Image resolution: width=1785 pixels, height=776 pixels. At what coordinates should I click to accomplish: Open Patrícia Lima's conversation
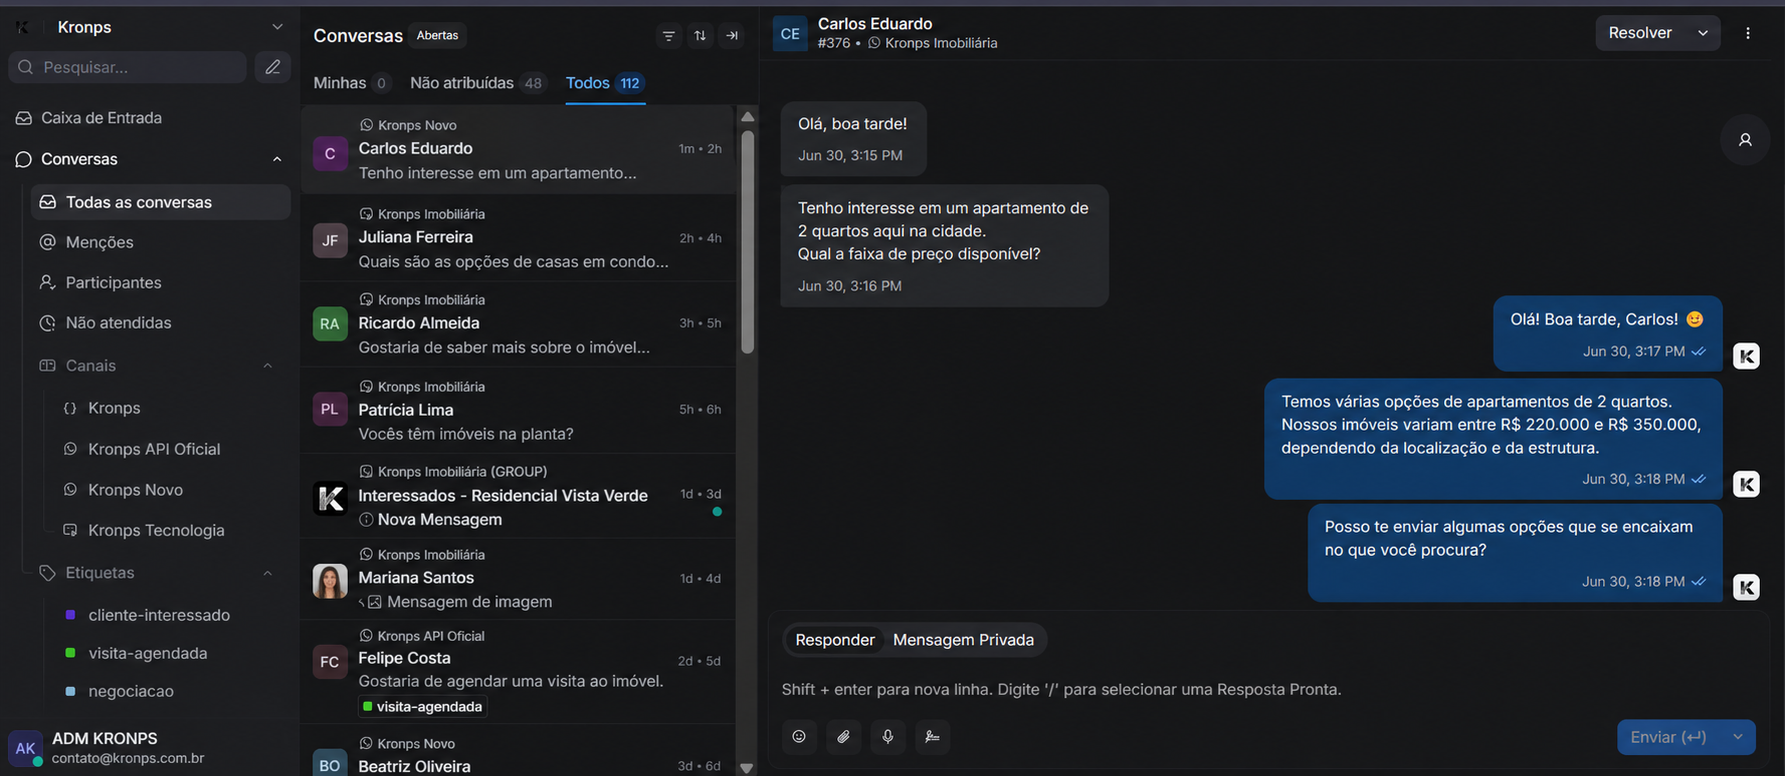518,410
